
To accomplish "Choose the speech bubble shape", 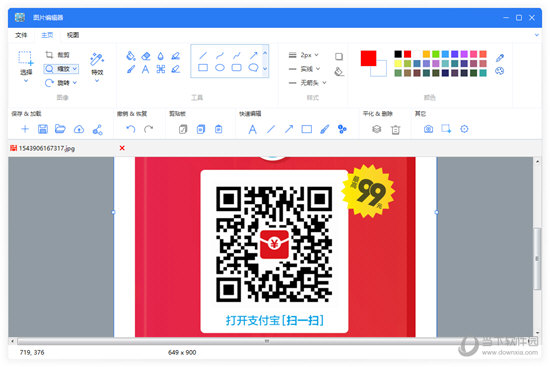I will pos(254,68).
